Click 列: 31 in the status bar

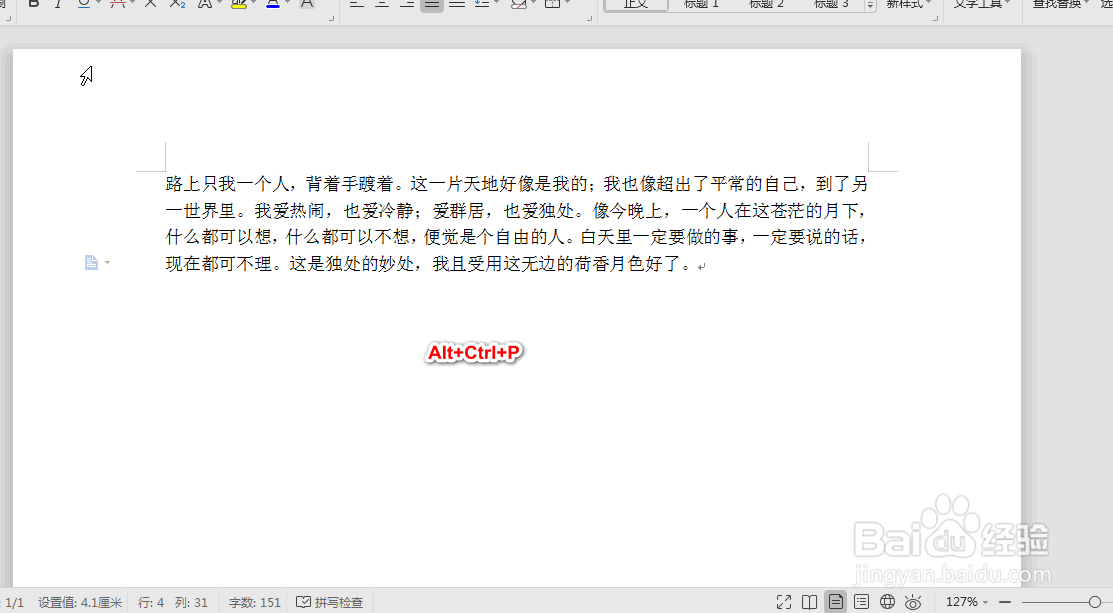192,602
